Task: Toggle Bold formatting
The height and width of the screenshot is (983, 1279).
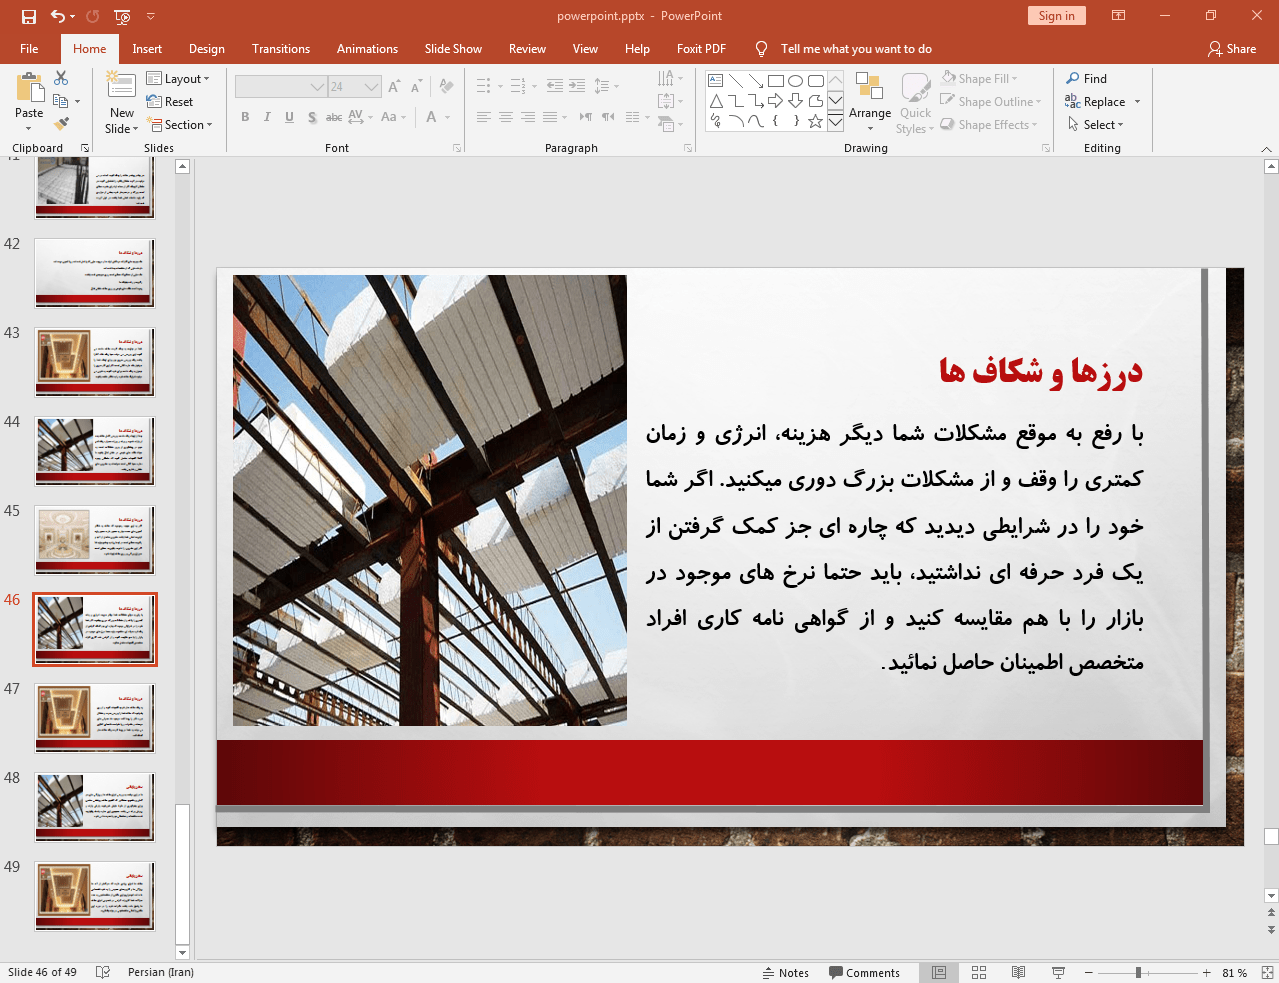Action: pyautogui.click(x=245, y=117)
